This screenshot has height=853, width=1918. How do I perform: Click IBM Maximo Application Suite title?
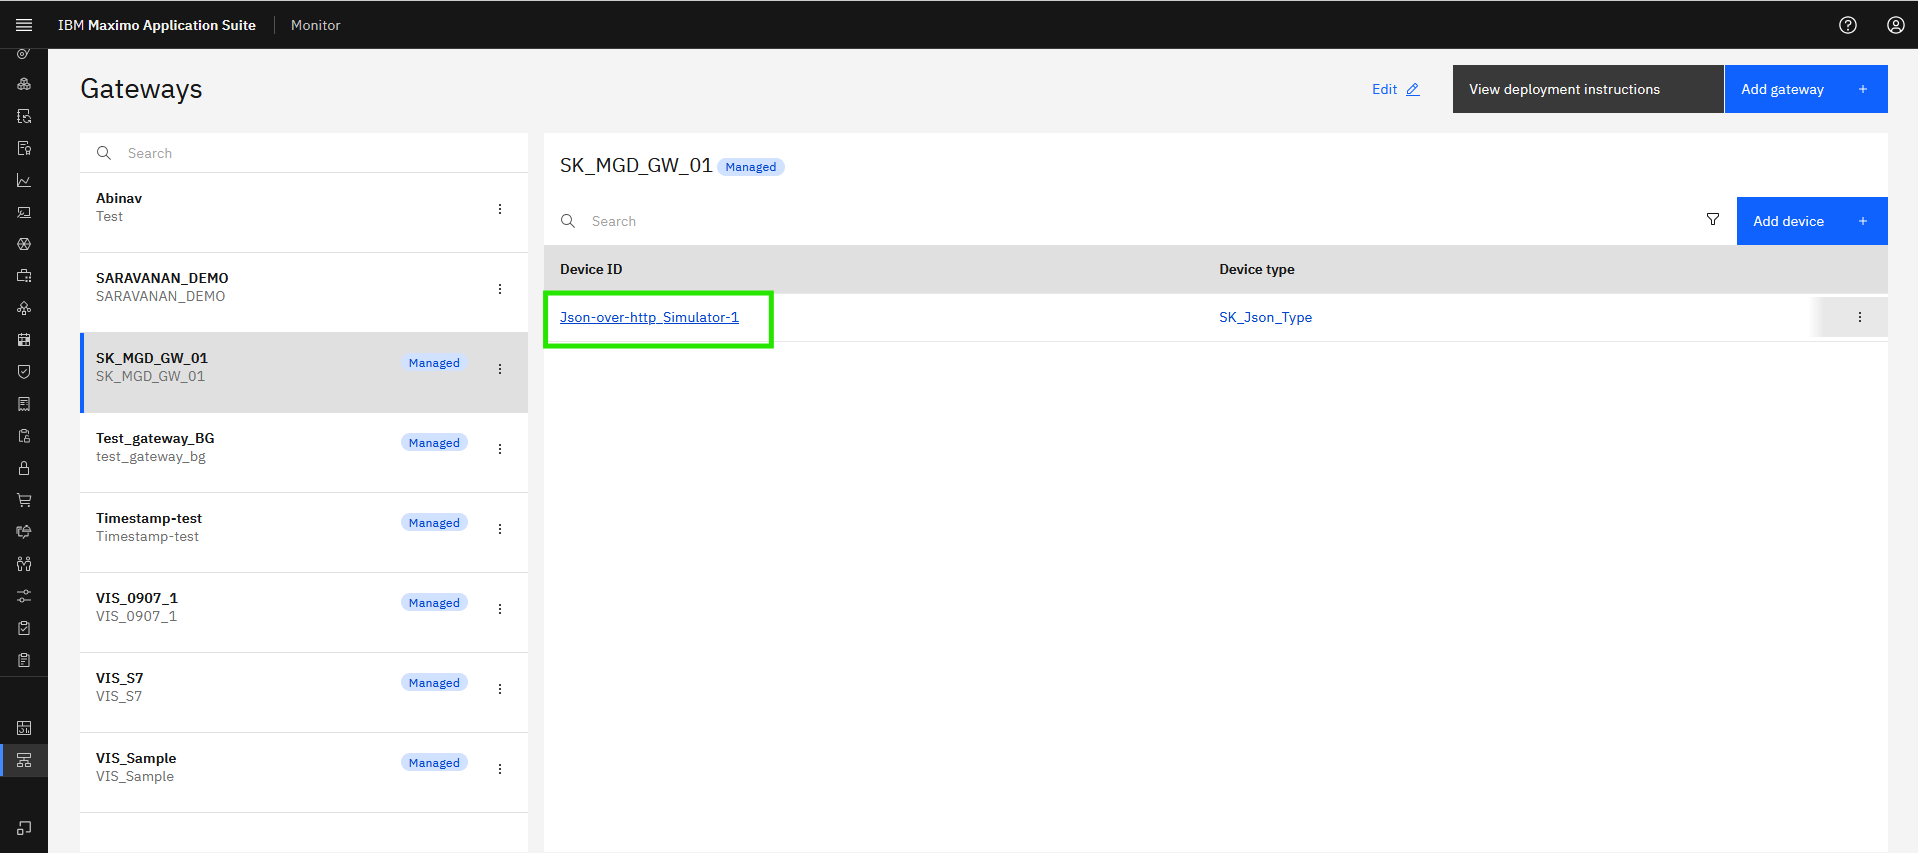tap(157, 25)
